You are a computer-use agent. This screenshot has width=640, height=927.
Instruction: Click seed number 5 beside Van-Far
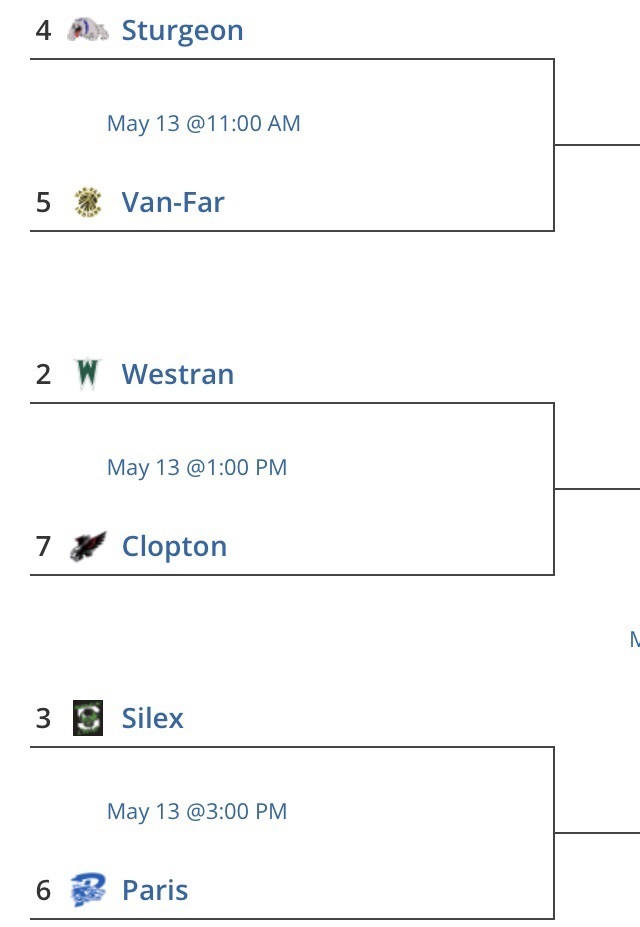tap(43, 202)
